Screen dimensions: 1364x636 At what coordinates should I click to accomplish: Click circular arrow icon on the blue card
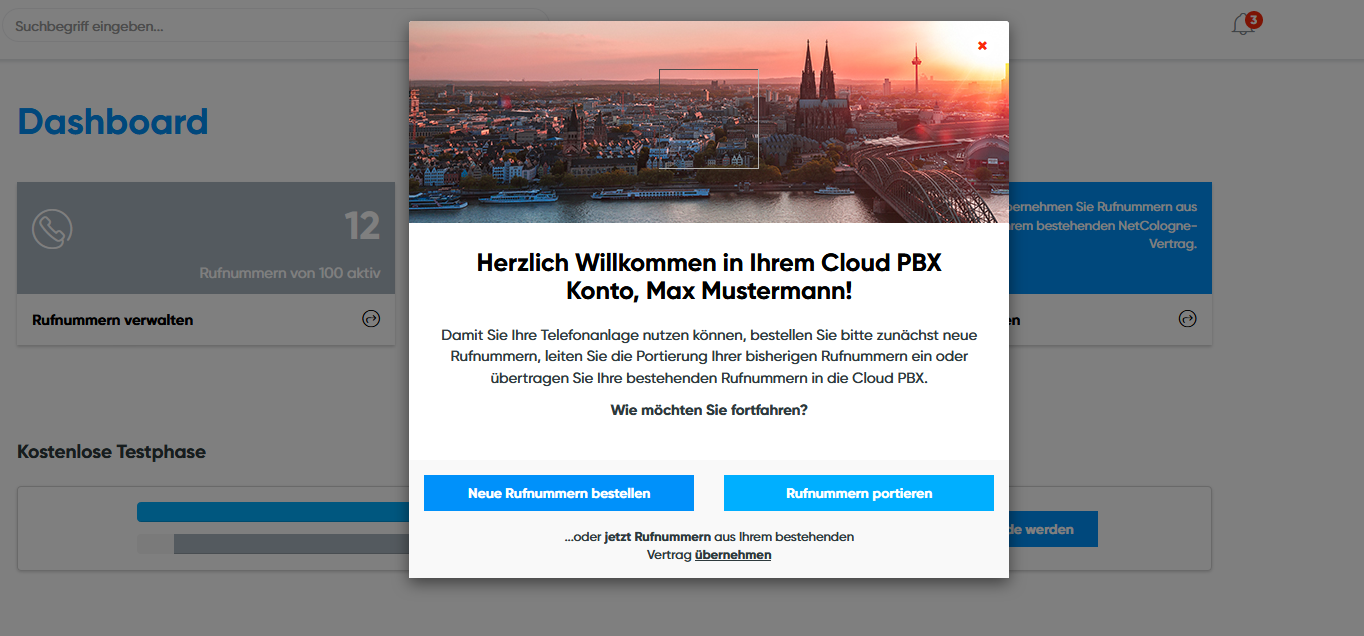click(x=1187, y=319)
